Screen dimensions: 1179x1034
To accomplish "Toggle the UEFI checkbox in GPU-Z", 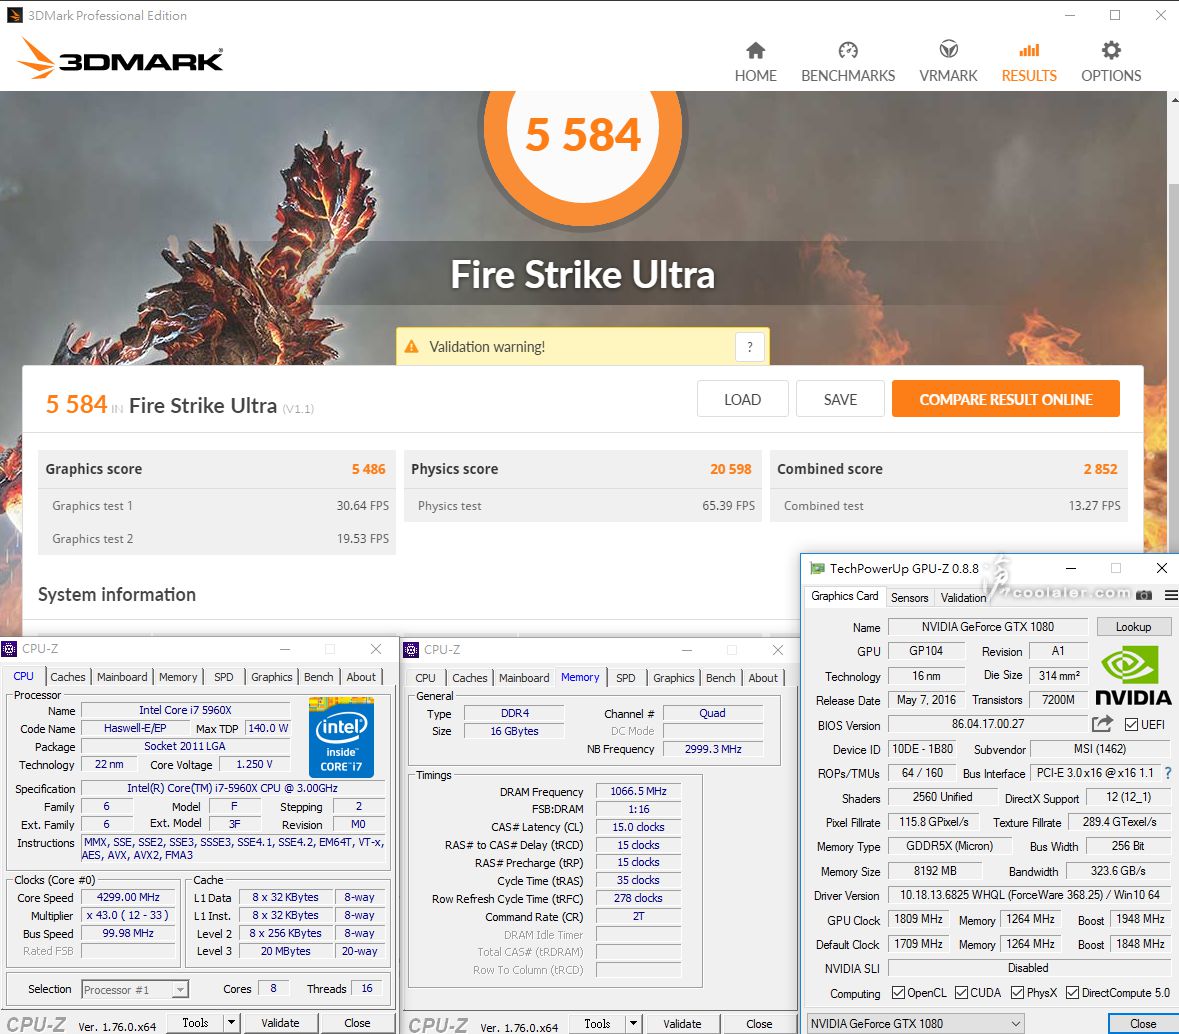I will pyautogui.click(x=1131, y=724).
